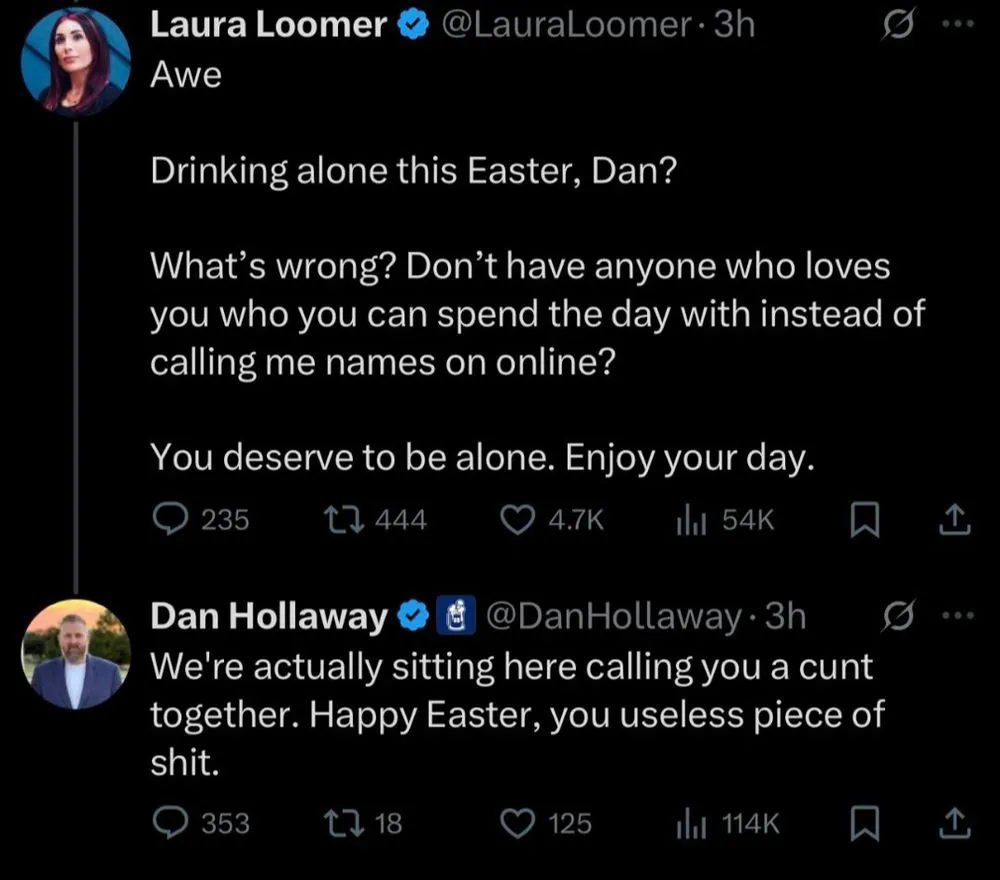Like Dan Hollaway's tweet
Viewport: 1000px width, 880px height.
pyautogui.click(x=515, y=823)
